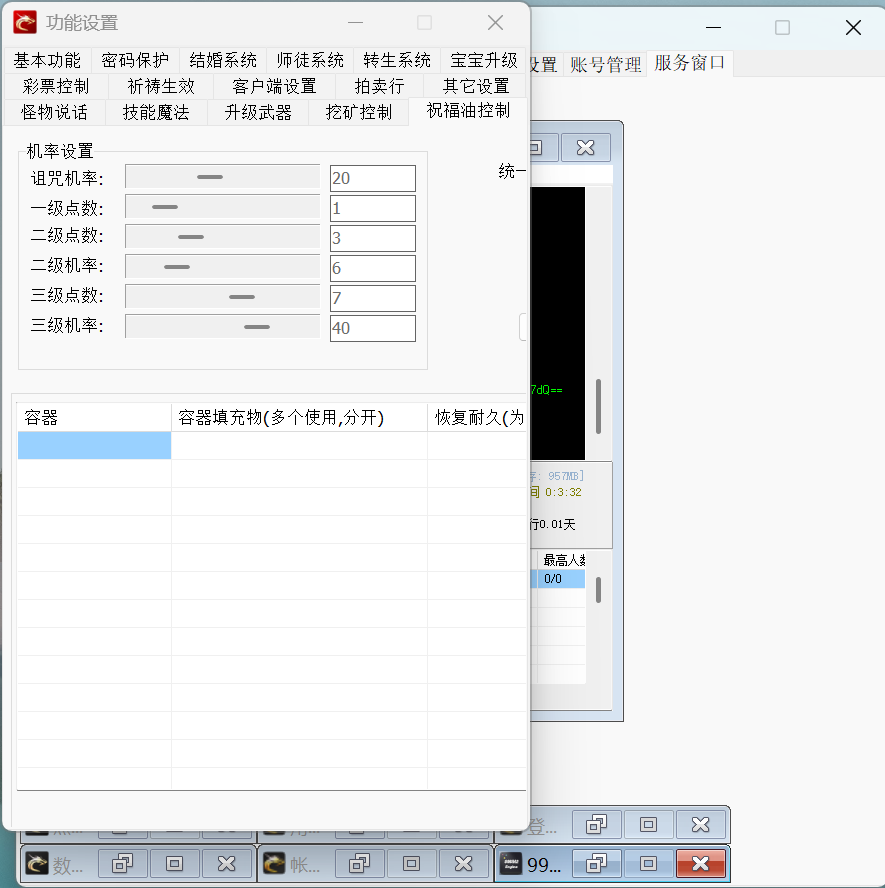Click the engine icon of minimized 99... window
The image size is (885, 888).
click(x=511, y=864)
